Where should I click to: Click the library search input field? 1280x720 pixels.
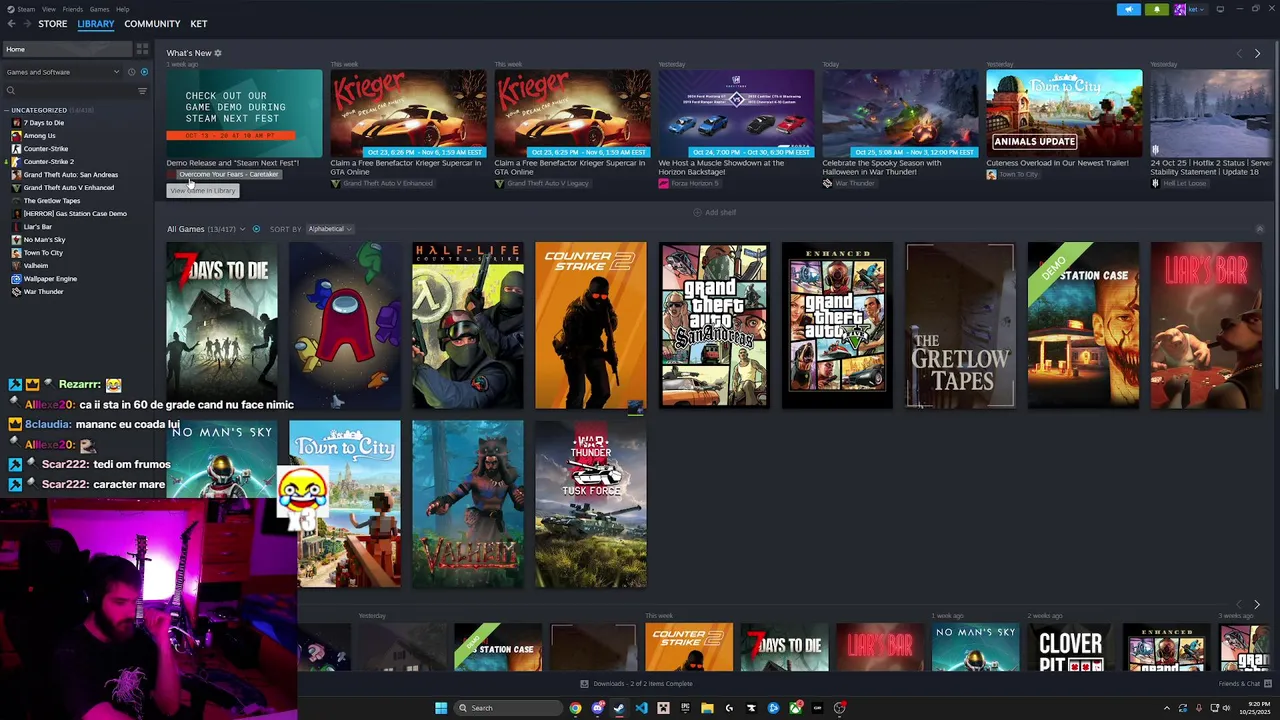(x=75, y=91)
